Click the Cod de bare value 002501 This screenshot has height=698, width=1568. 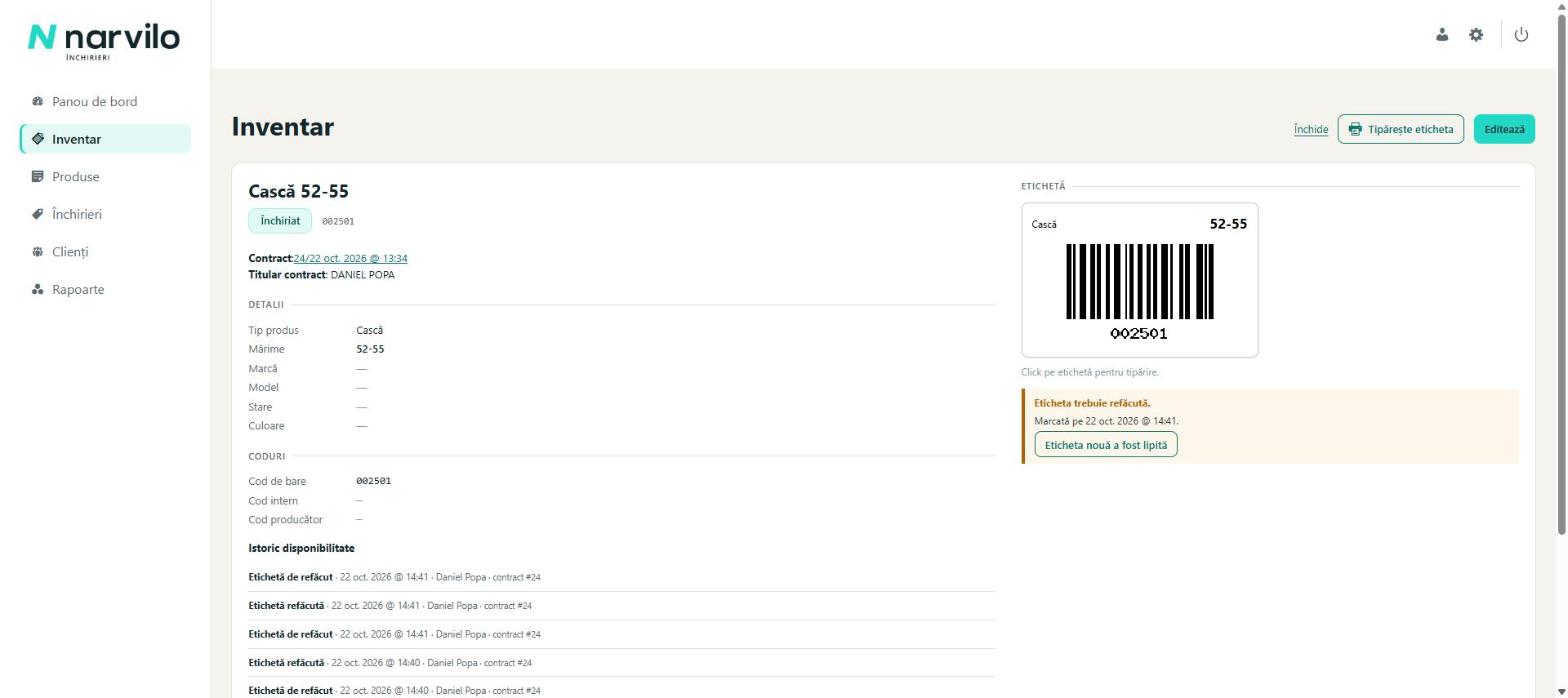click(373, 481)
